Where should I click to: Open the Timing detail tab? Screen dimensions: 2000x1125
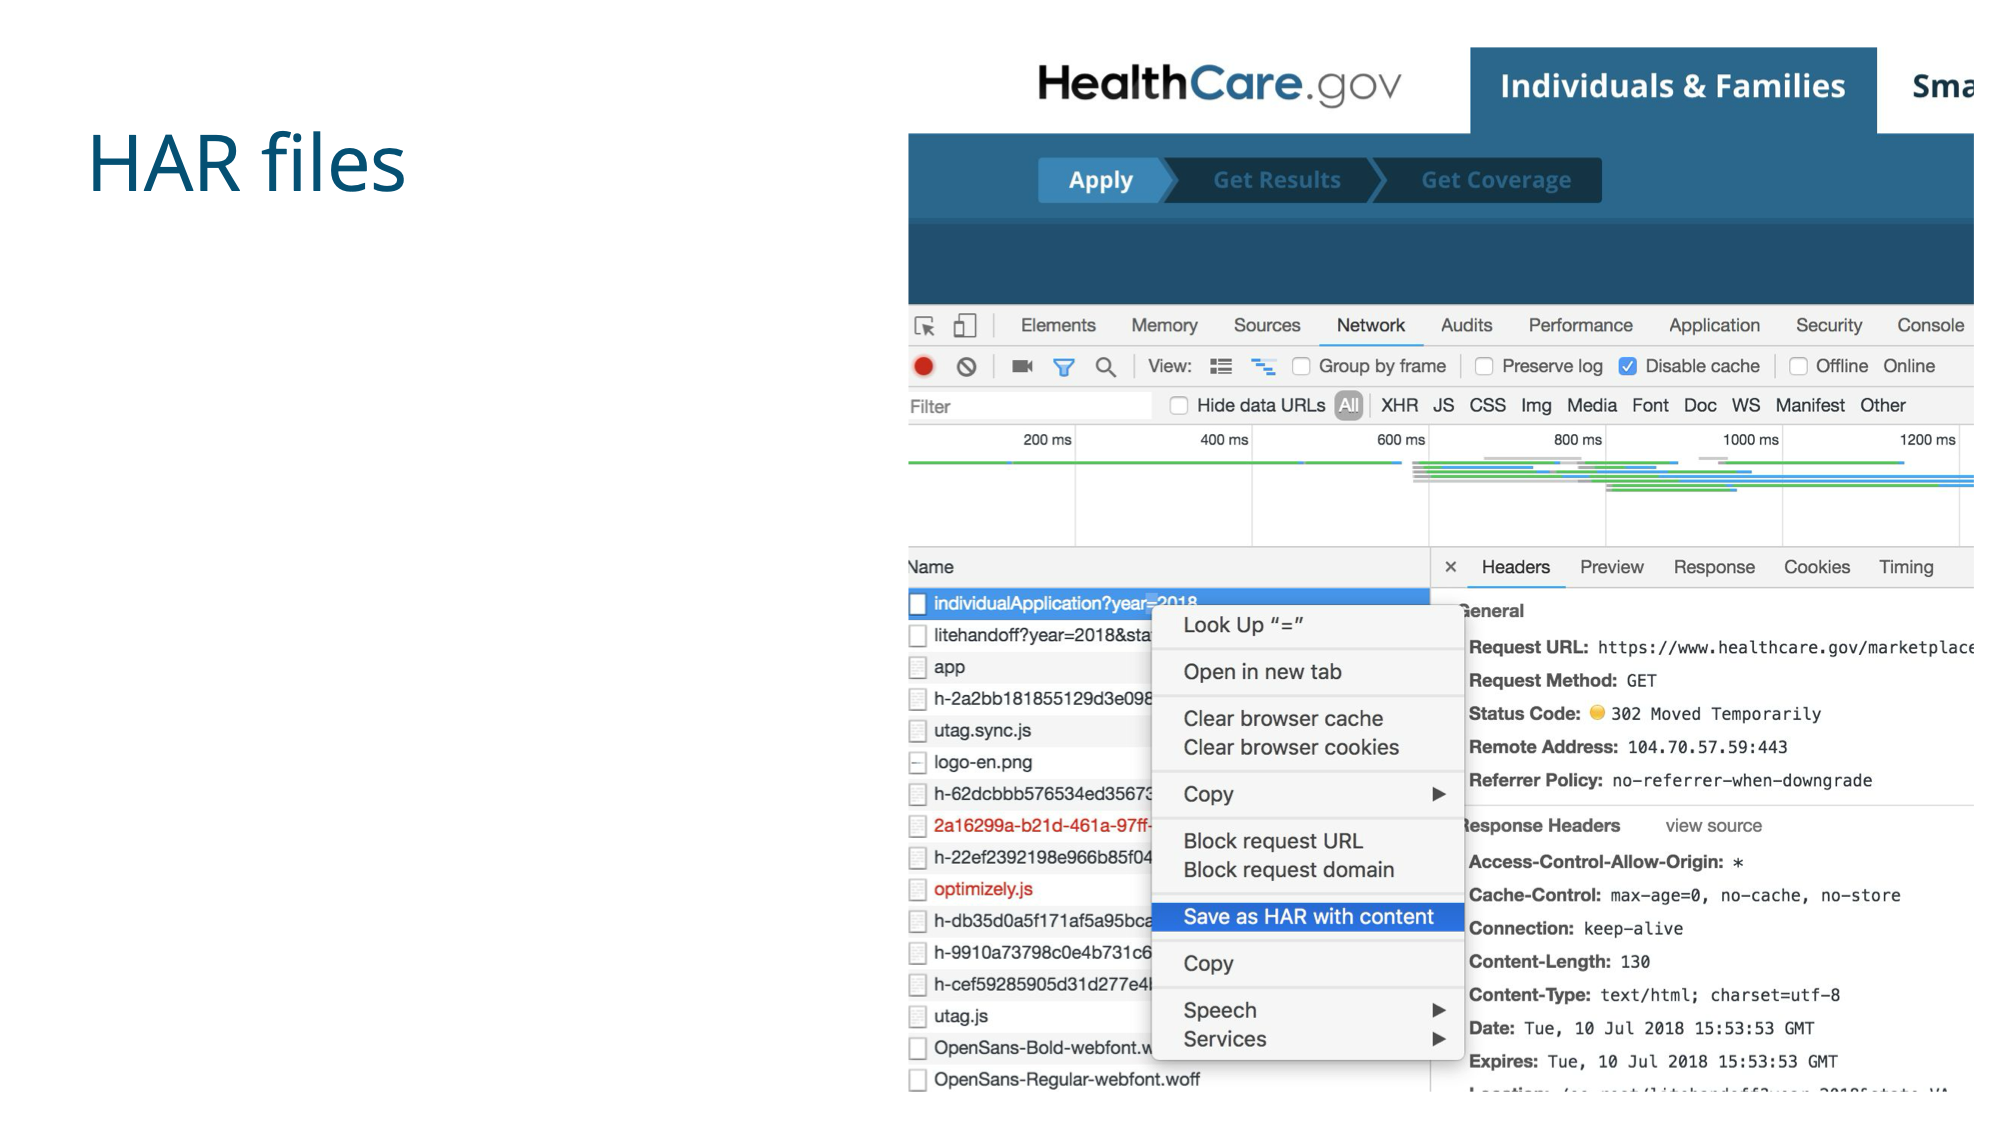pos(1906,567)
